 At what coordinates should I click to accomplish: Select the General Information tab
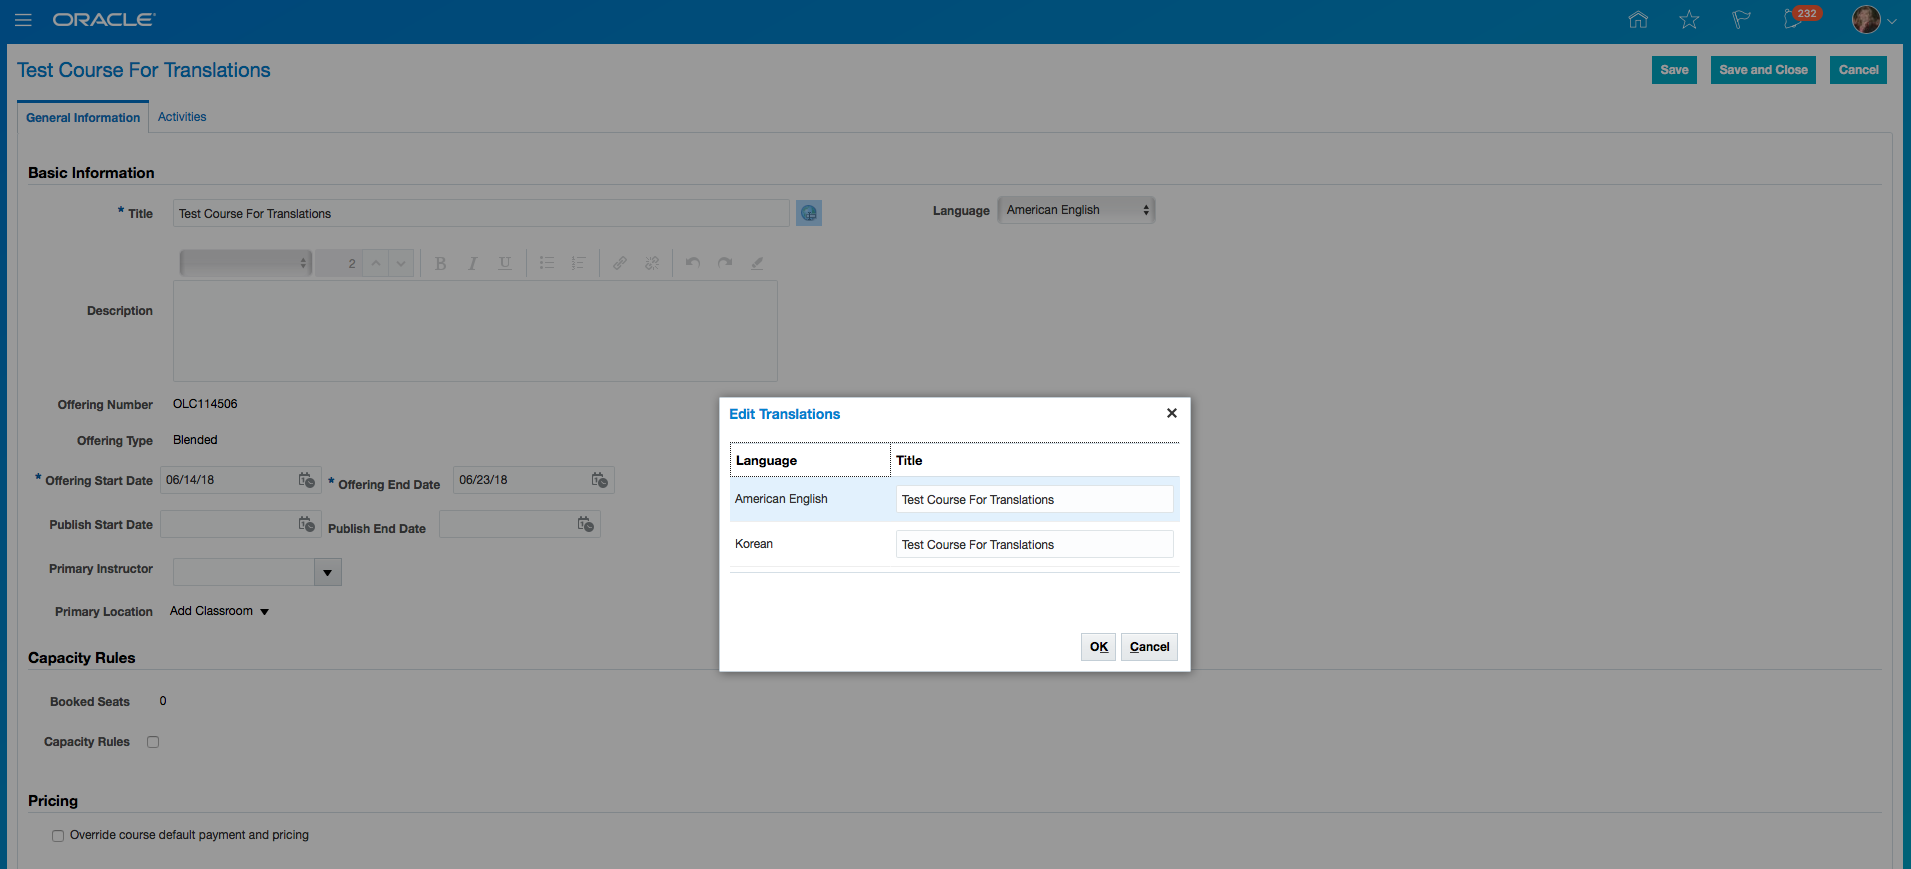(83, 117)
